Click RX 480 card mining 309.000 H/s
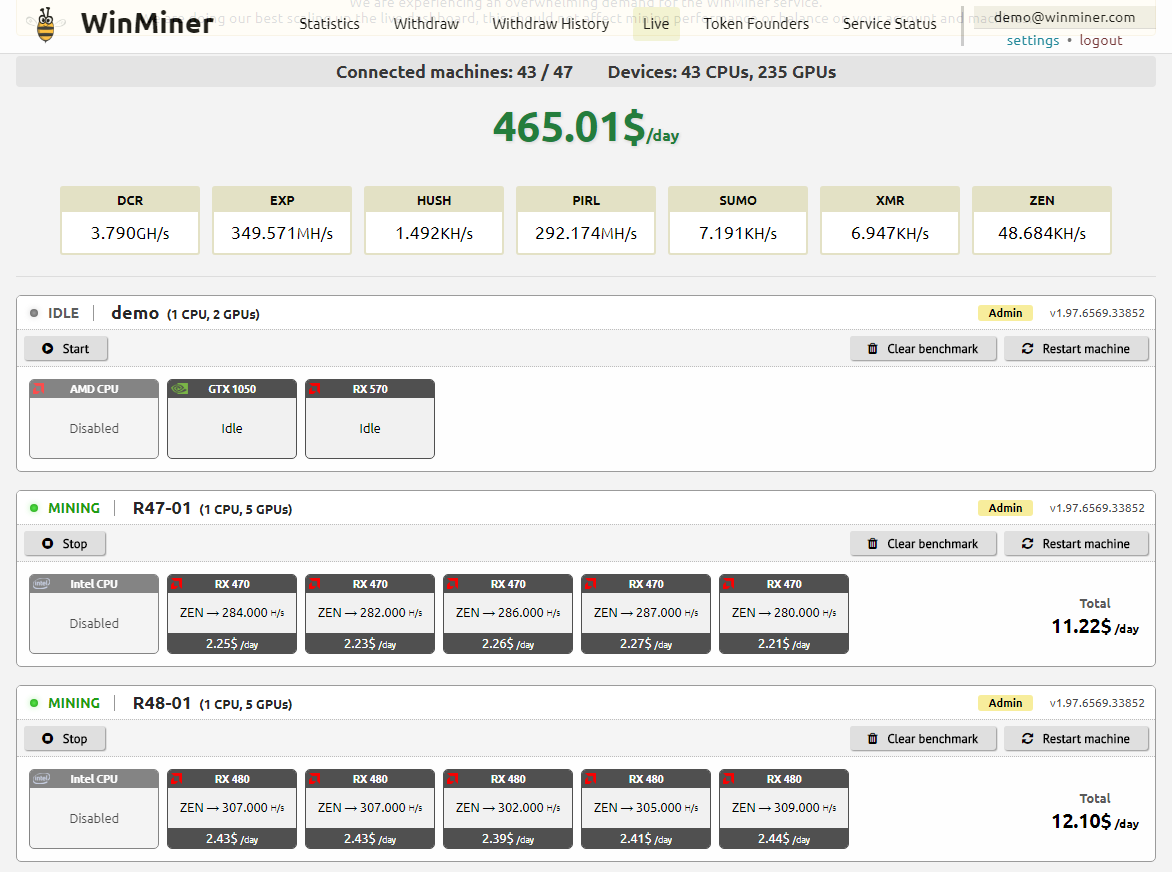The image size is (1172, 872). pos(784,809)
